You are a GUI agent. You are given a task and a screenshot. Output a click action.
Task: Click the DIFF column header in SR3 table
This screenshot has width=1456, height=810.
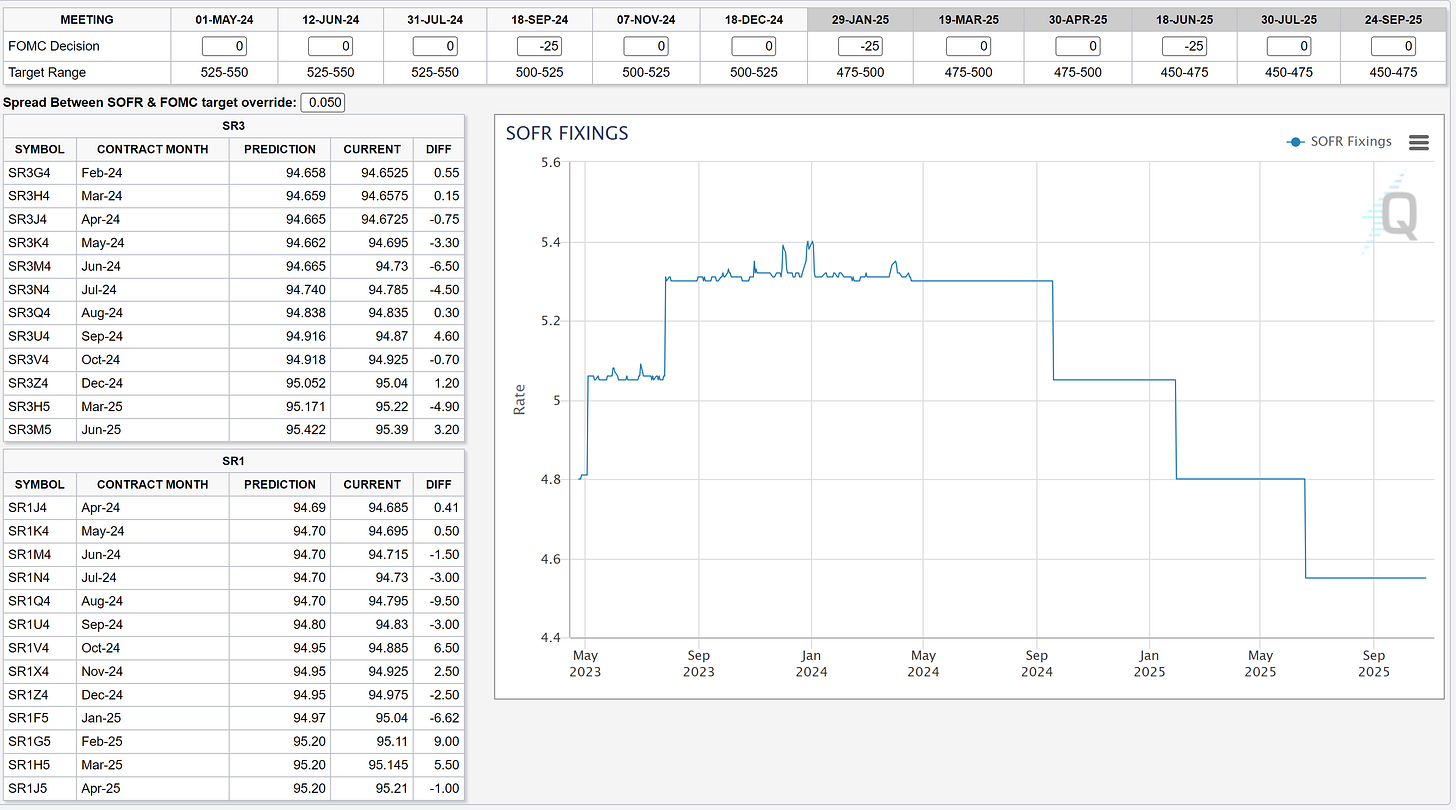pyautogui.click(x=437, y=148)
